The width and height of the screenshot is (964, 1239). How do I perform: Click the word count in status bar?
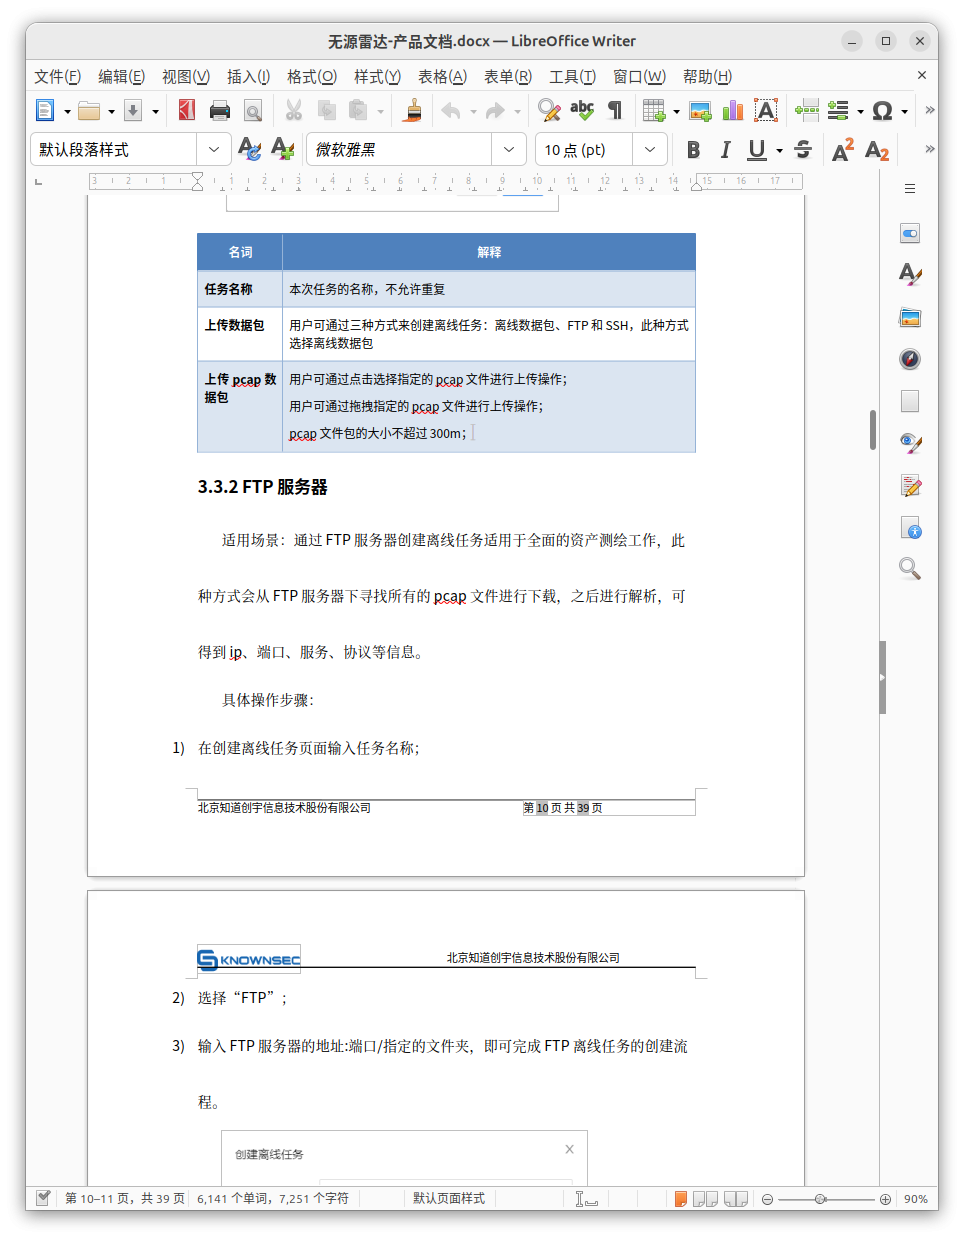pos(273,1198)
